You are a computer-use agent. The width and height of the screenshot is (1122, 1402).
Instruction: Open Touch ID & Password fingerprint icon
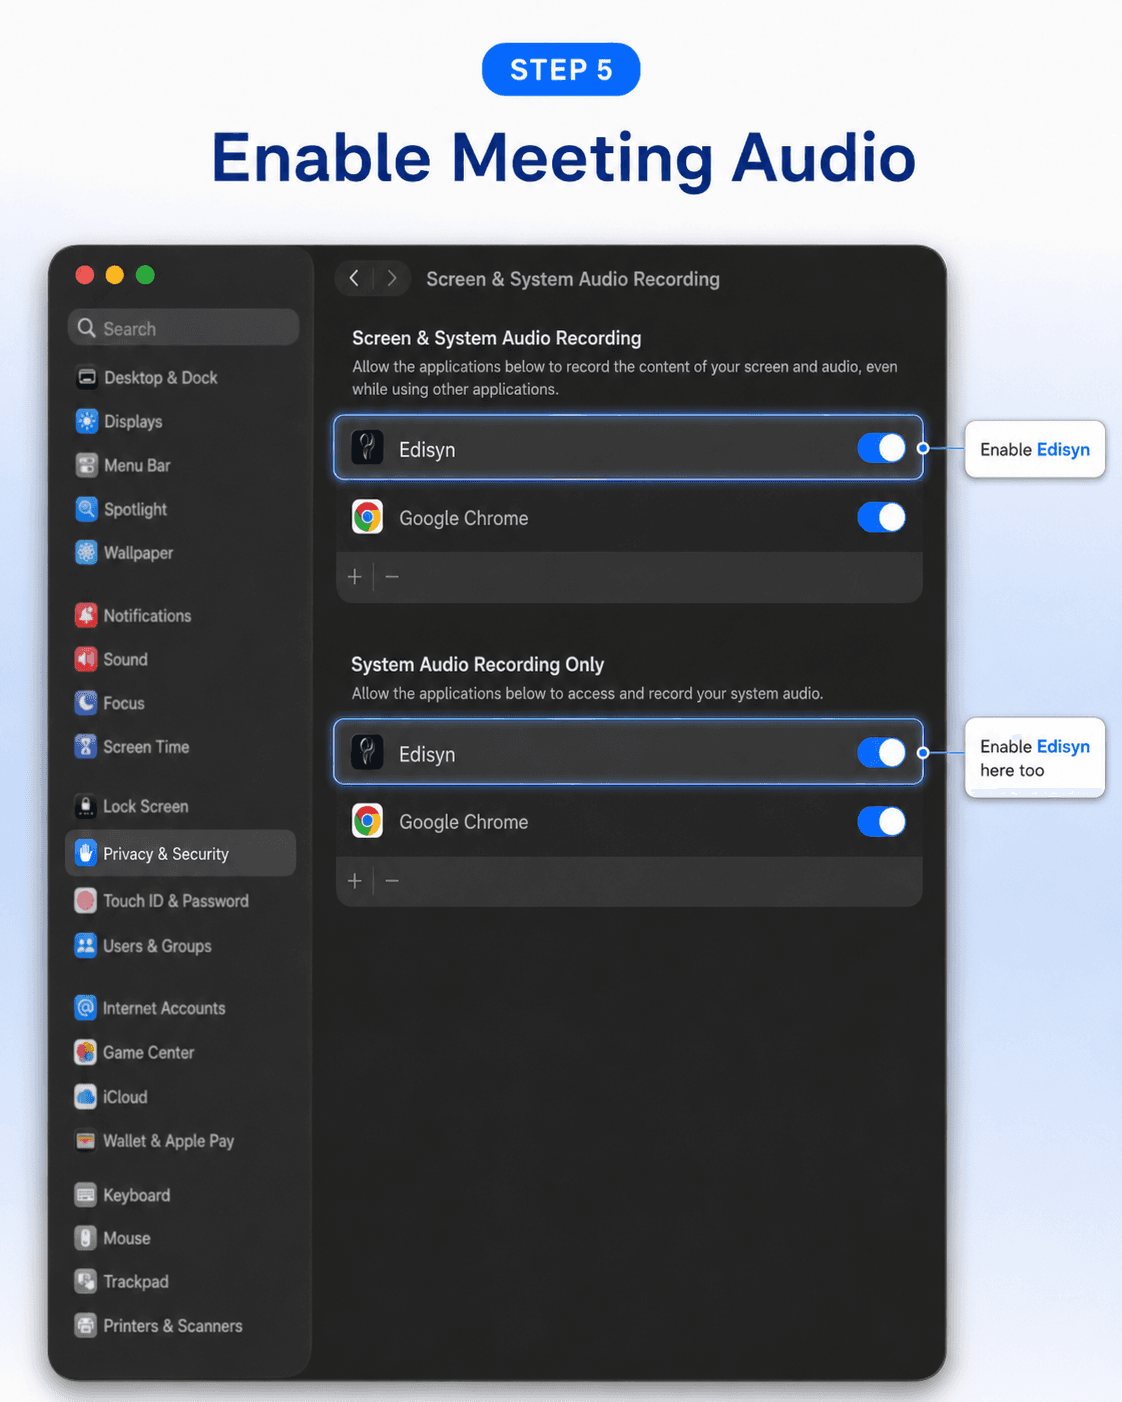pos(86,900)
